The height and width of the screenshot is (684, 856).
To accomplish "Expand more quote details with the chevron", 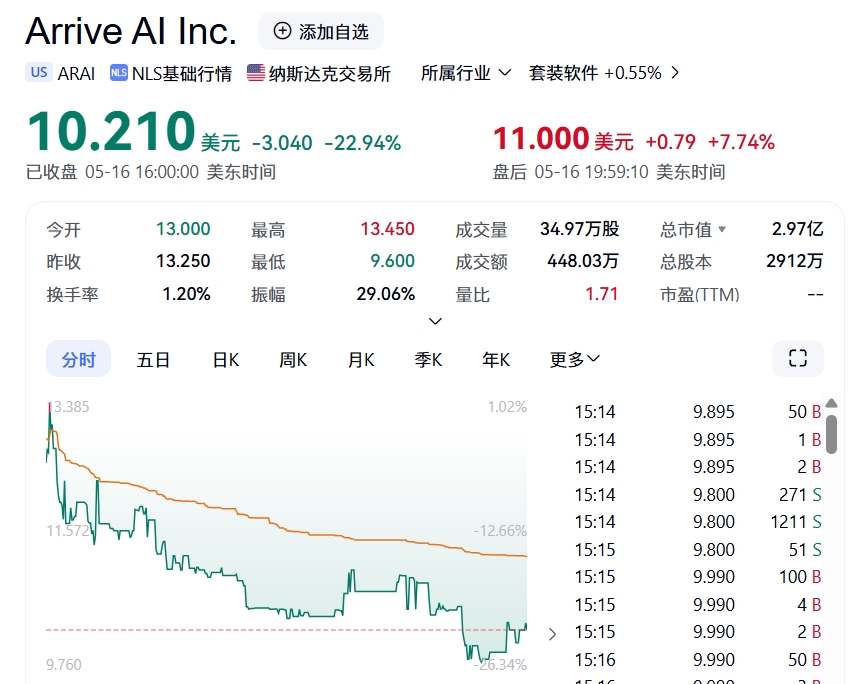I will (435, 321).
